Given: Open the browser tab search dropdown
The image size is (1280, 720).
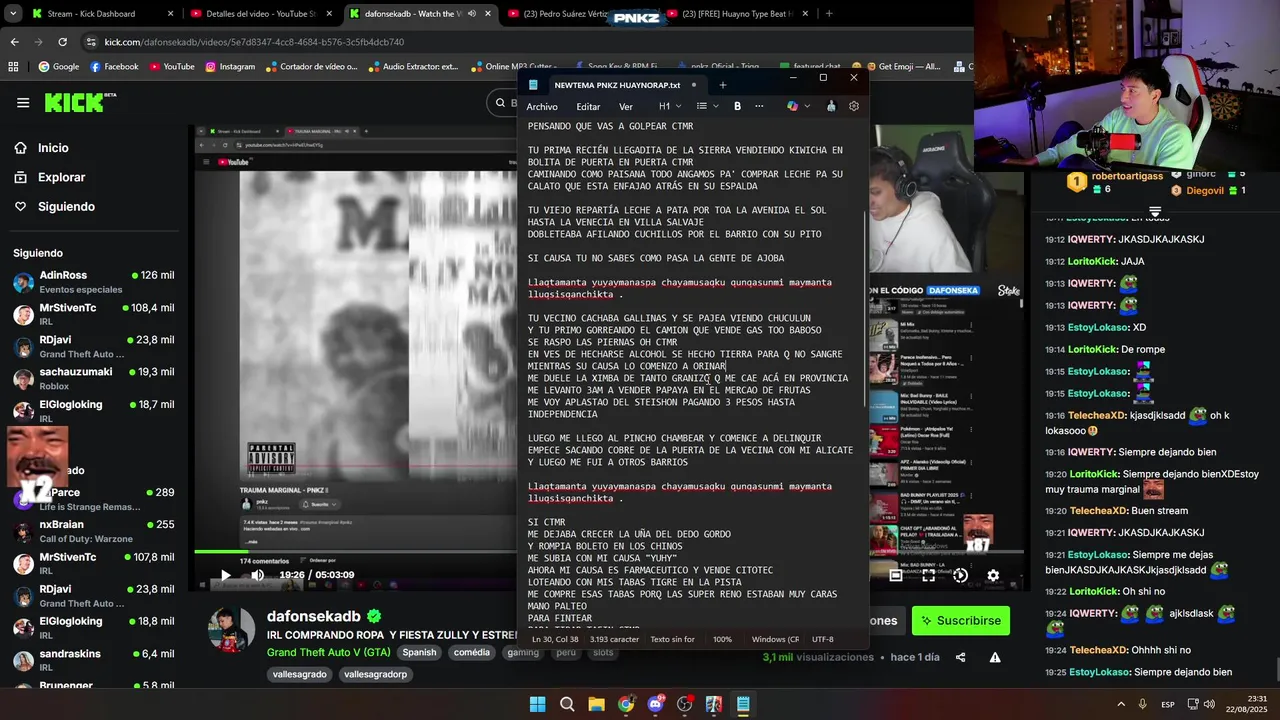Looking at the screenshot, I should [x=13, y=14].
